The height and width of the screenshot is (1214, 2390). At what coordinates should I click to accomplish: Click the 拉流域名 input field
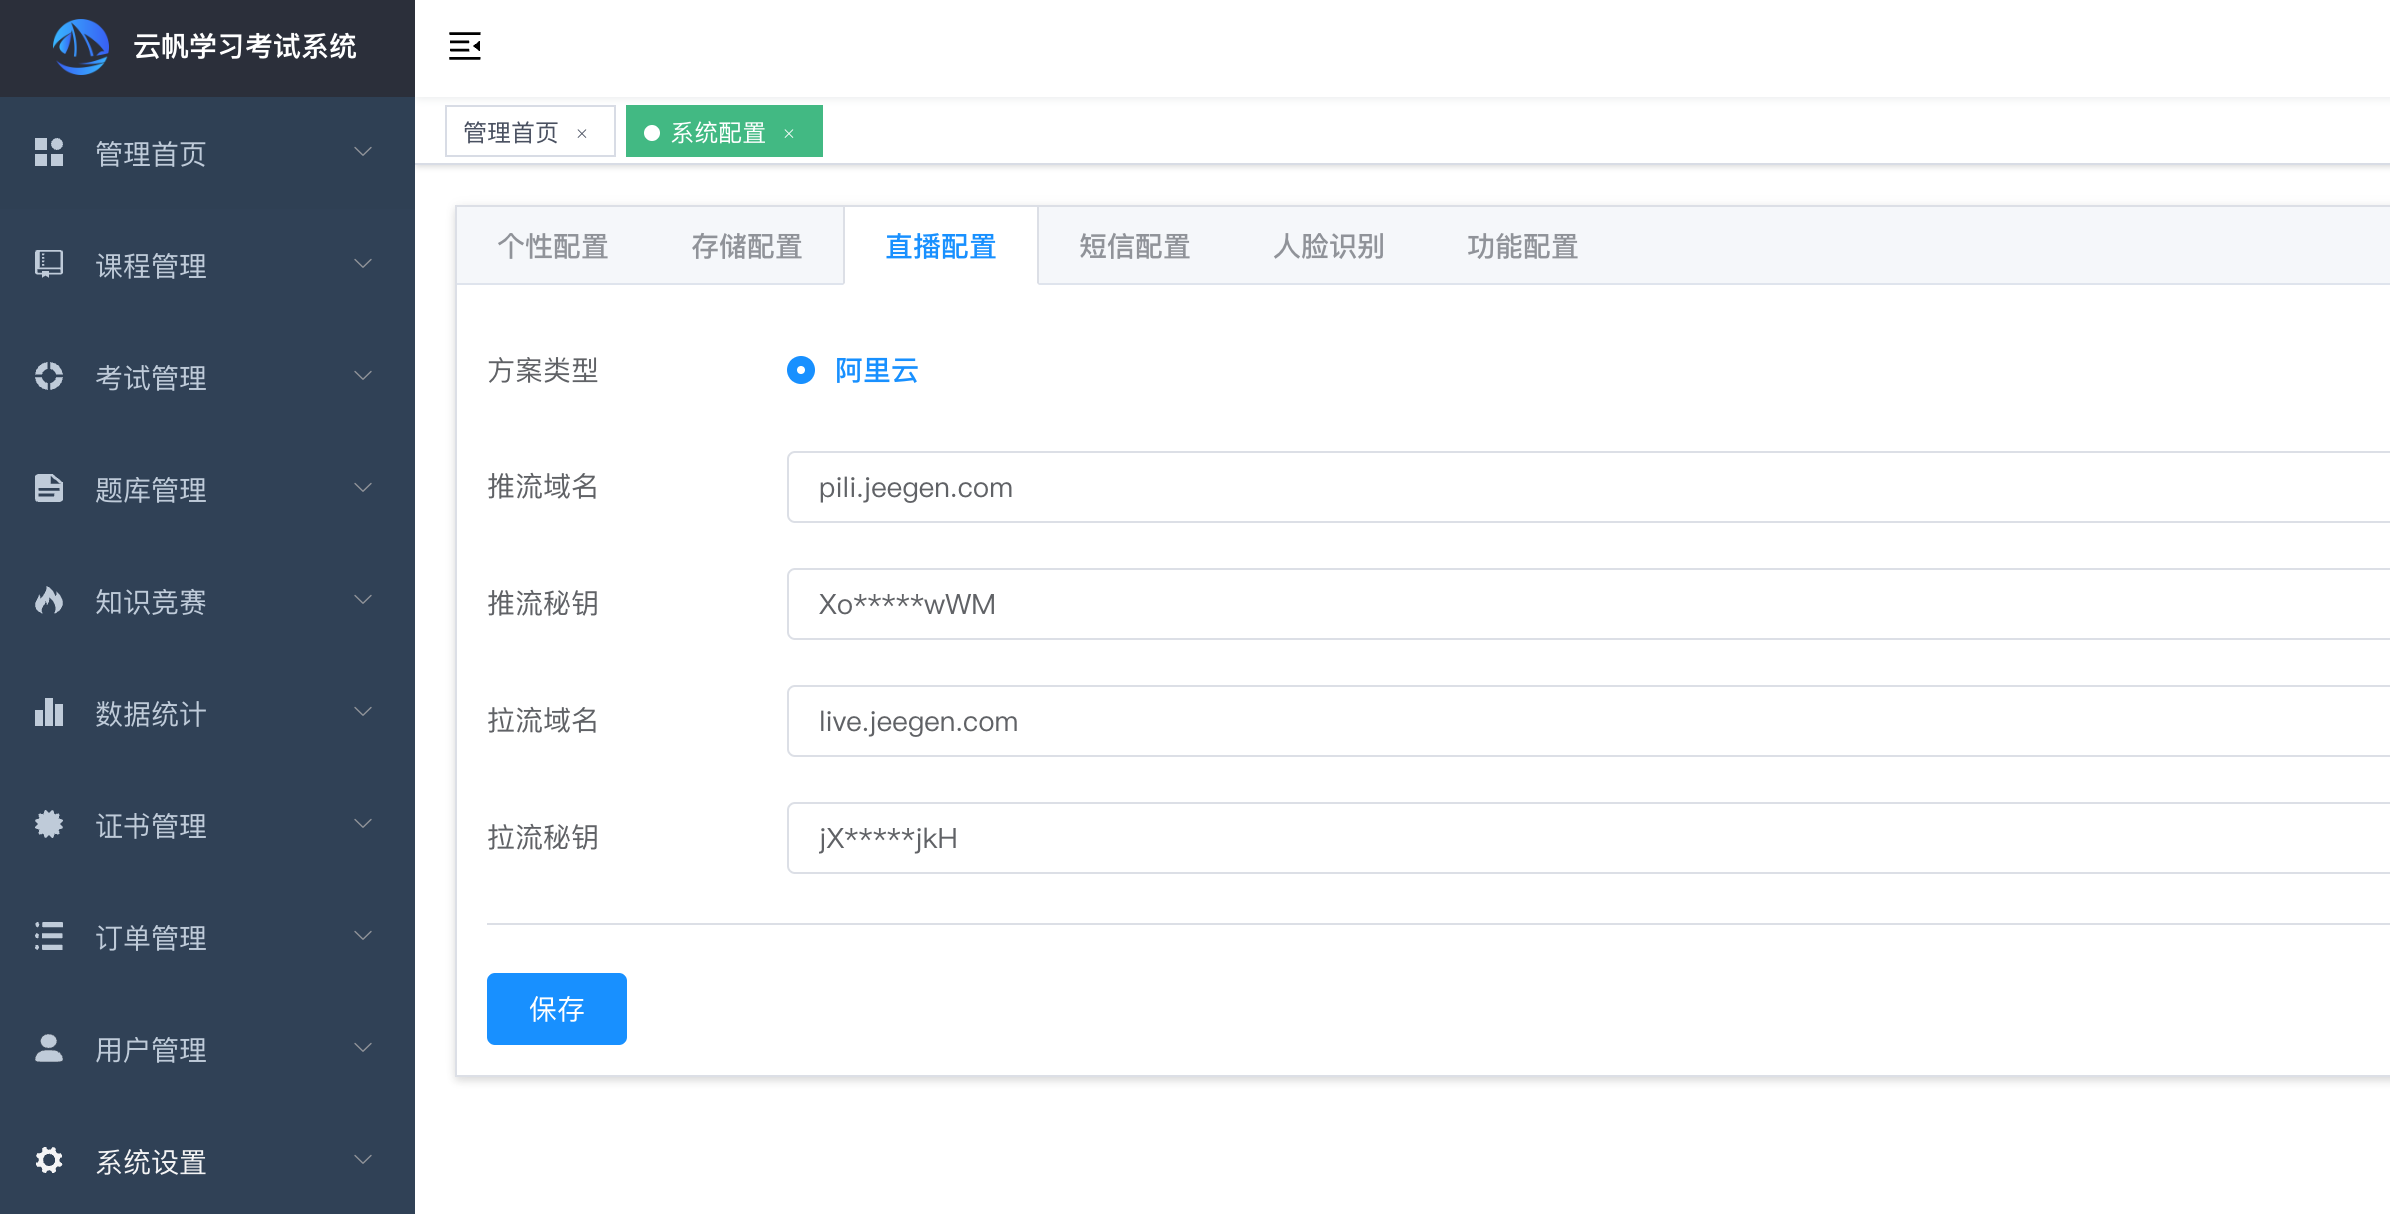point(1588,721)
